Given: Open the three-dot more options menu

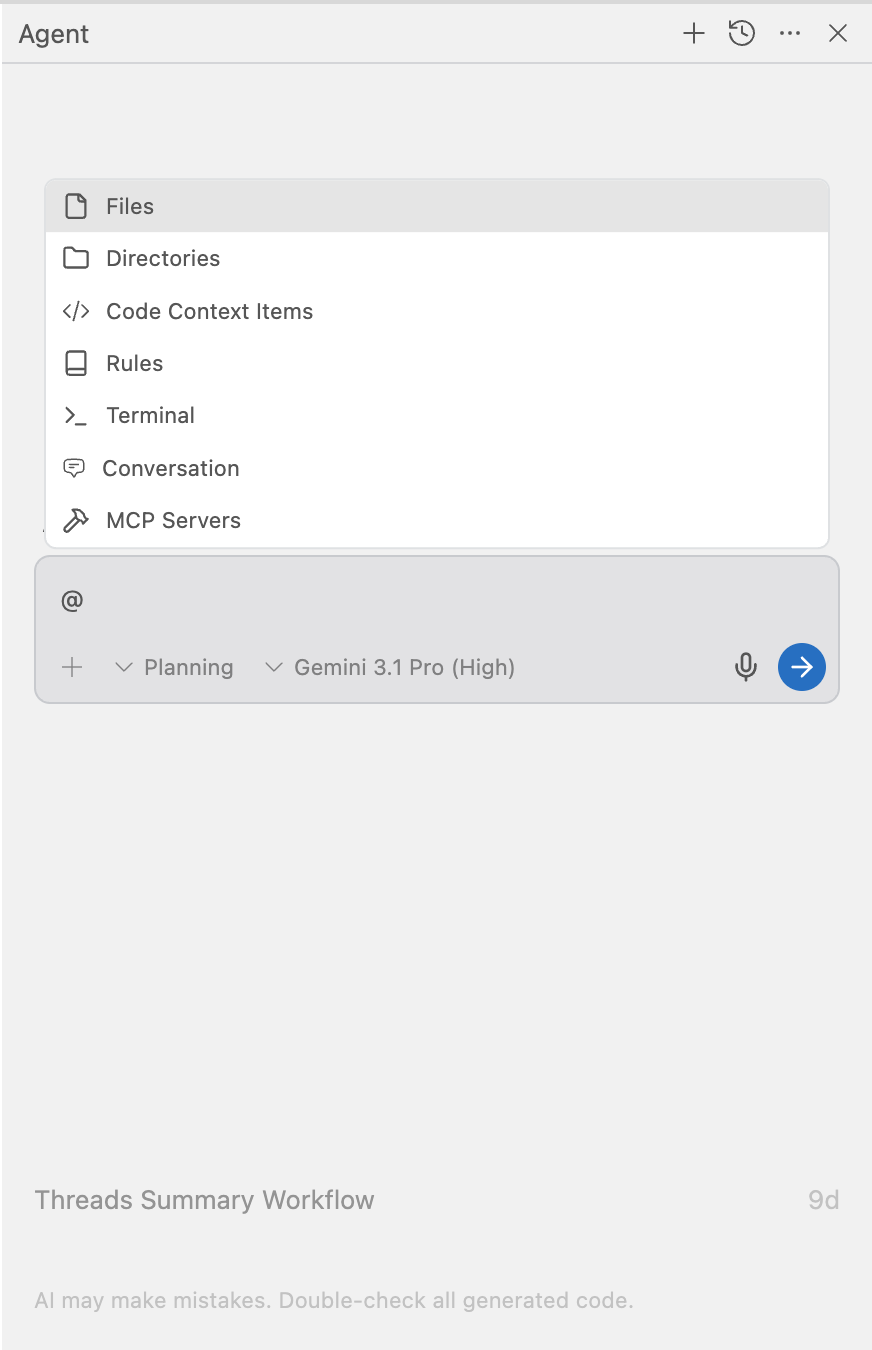Looking at the screenshot, I should pyautogui.click(x=790, y=34).
